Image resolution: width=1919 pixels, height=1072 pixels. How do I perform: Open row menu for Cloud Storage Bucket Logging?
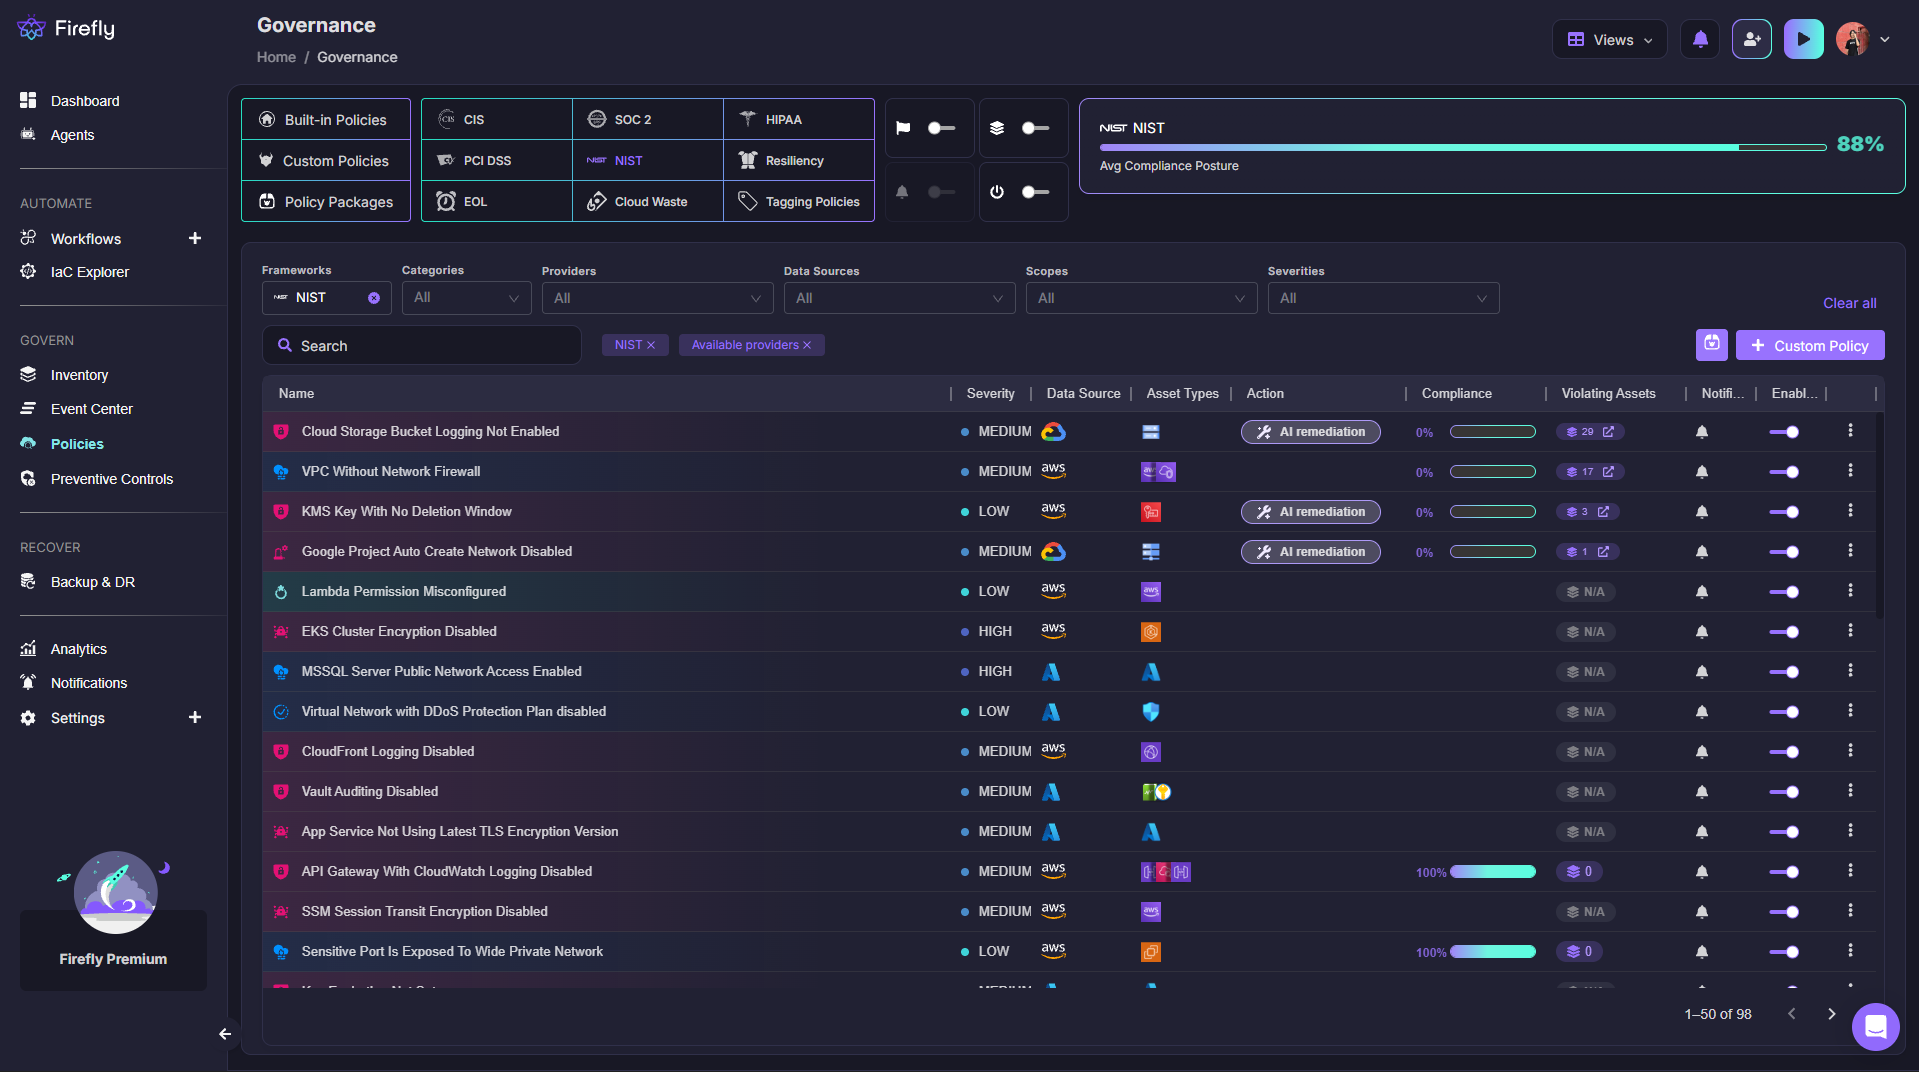click(1850, 431)
